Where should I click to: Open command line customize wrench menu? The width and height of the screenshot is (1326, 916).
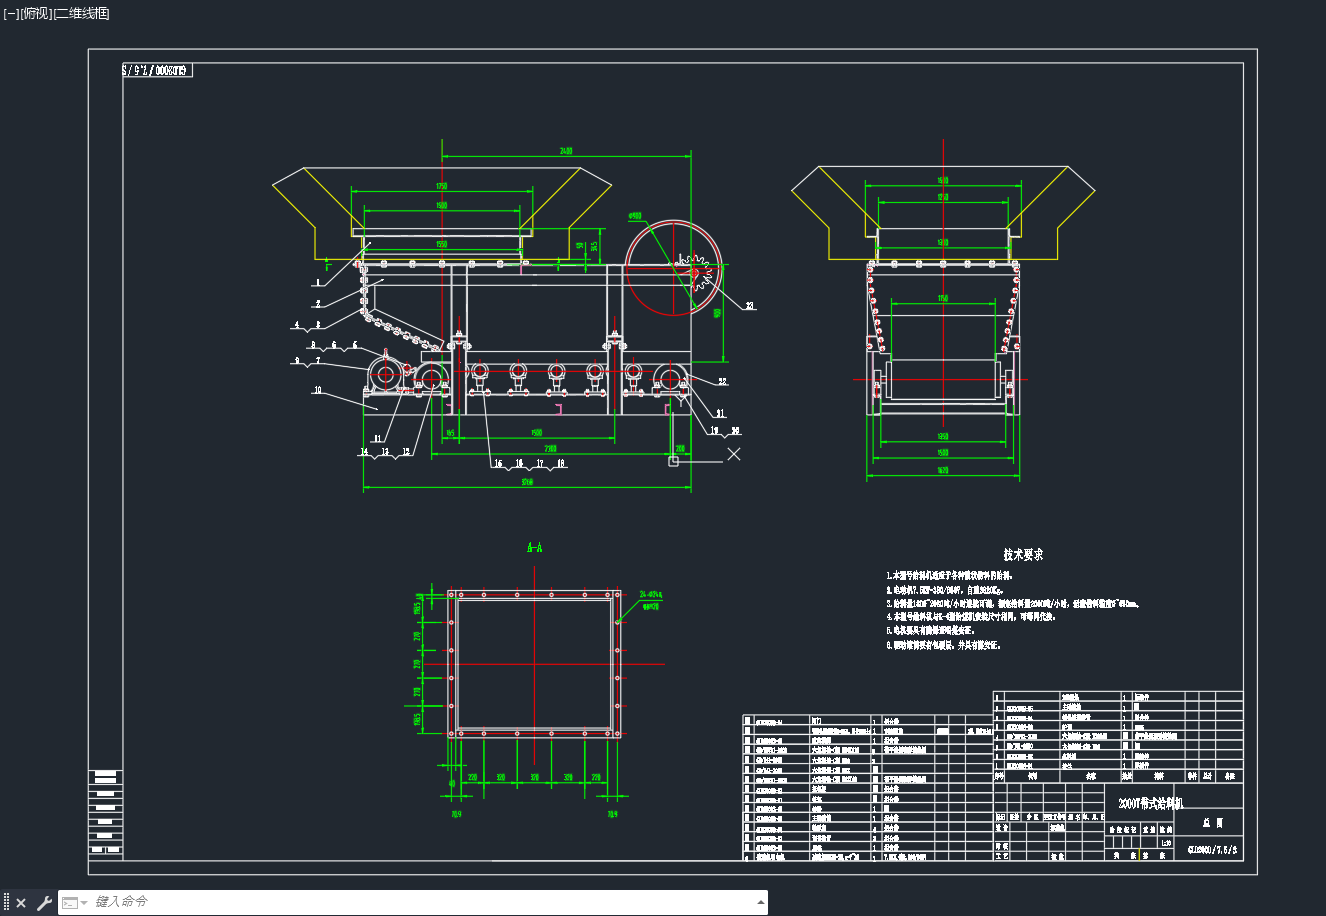tap(44, 903)
